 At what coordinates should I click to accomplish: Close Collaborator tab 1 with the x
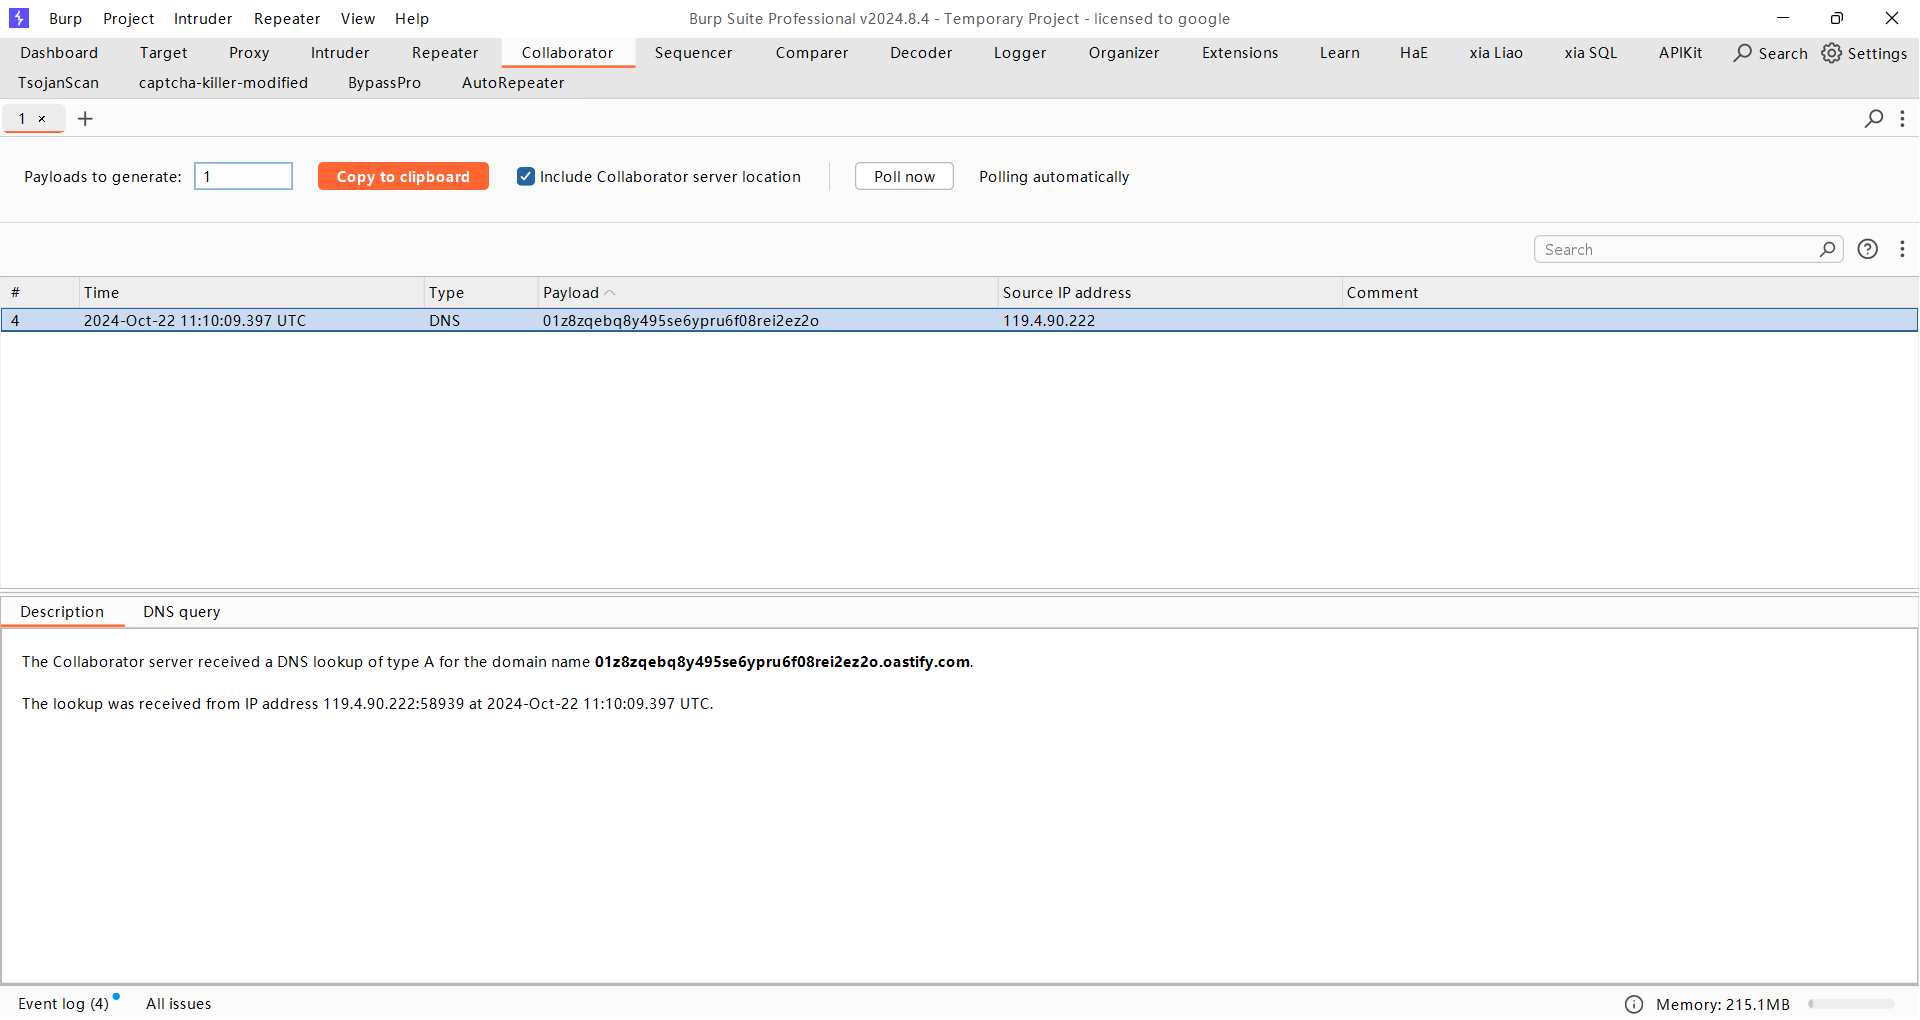coord(42,119)
